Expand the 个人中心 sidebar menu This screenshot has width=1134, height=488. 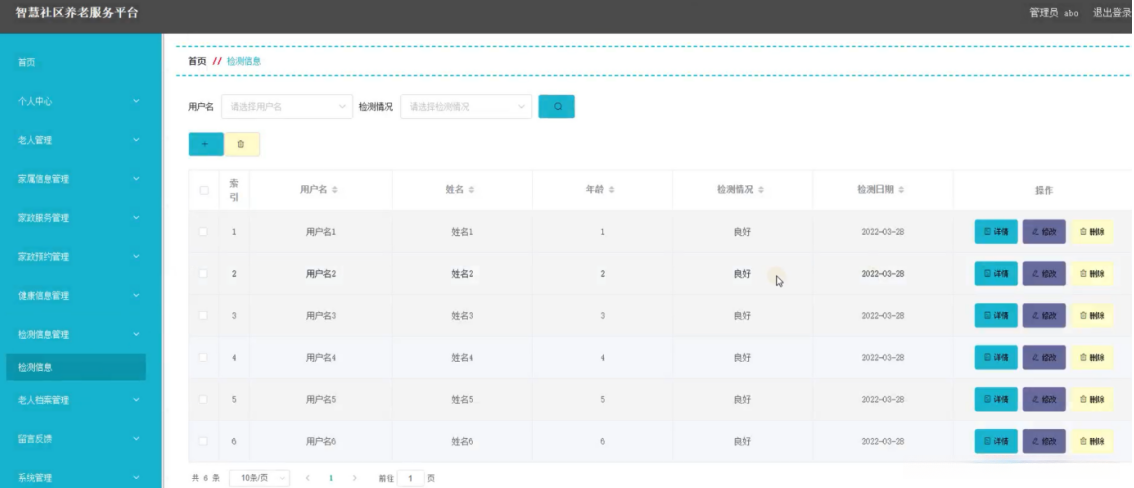tap(80, 101)
